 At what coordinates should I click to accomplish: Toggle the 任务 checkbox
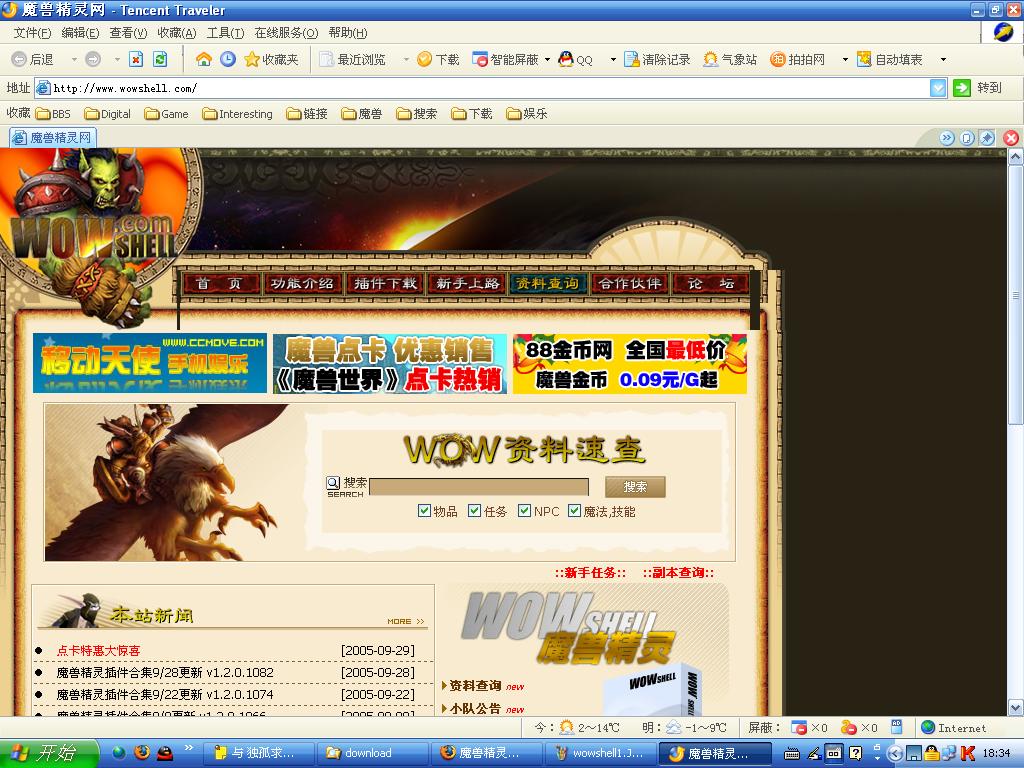475,511
